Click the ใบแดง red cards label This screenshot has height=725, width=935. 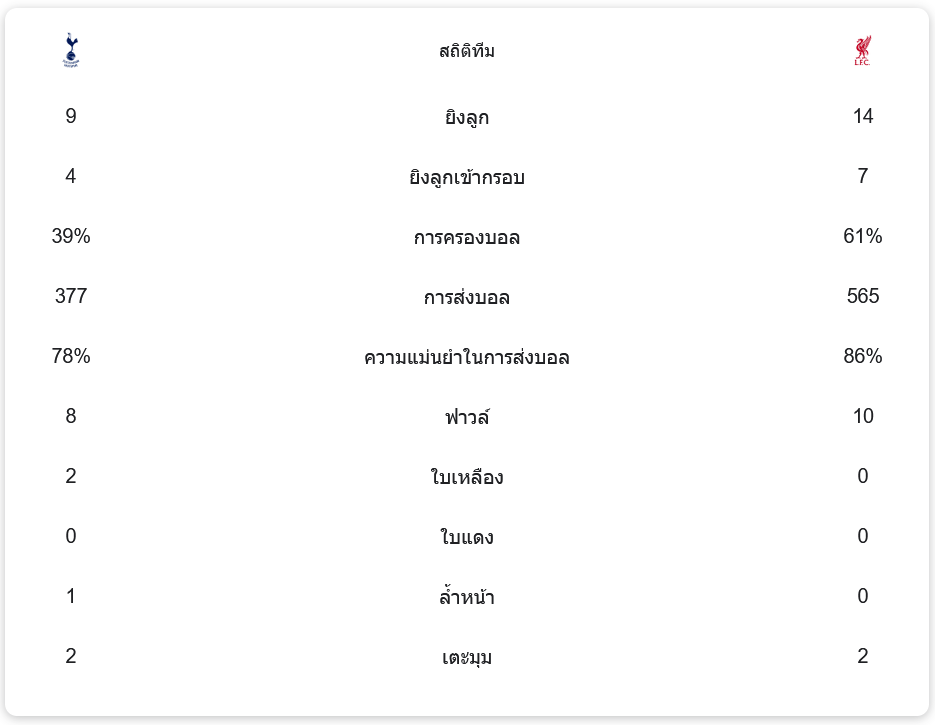[467, 538]
